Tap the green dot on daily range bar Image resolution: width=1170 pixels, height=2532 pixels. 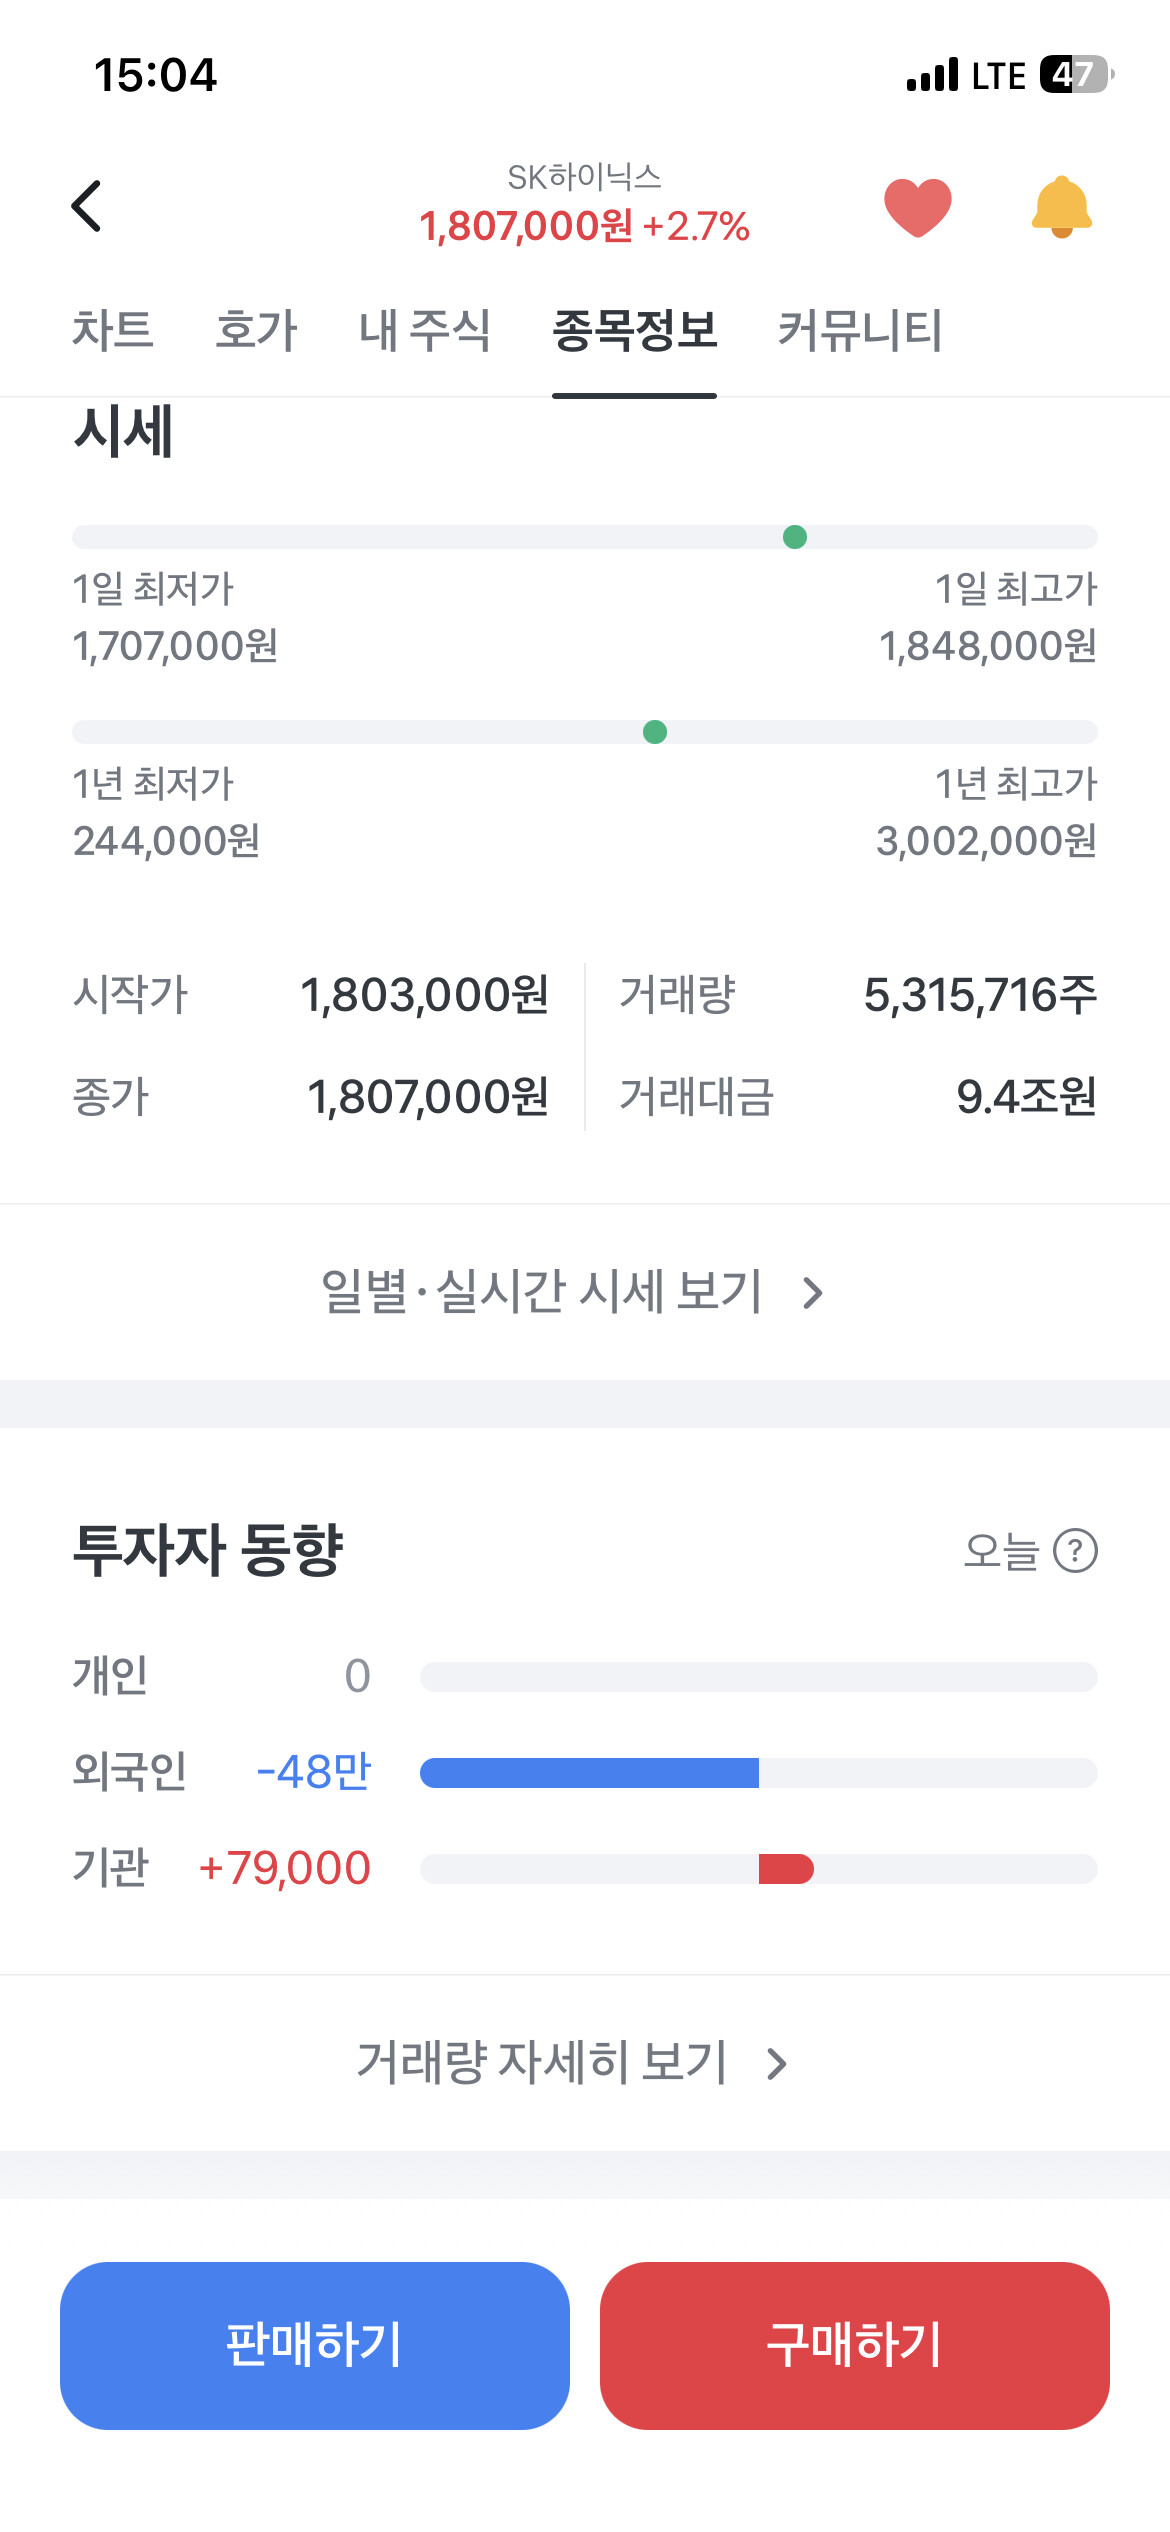pyautogui.click(x=795, y=537)
